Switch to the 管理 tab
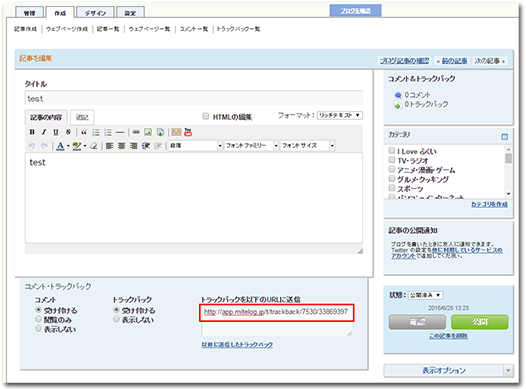Screen dimensions: 526x389 [x=30, y=13]
